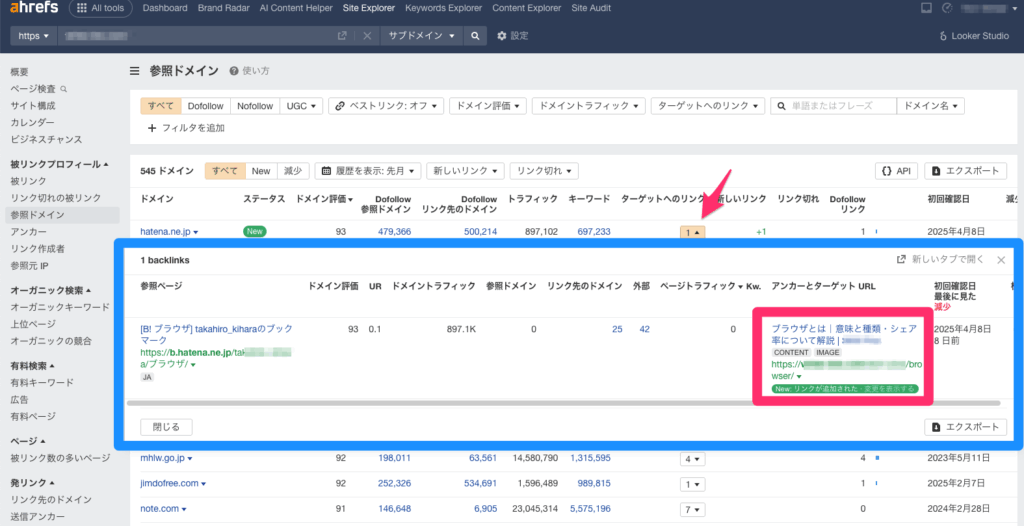Click 新しいタブで開く link
This screenshot has width=1024, height=526.
point(940,259)
